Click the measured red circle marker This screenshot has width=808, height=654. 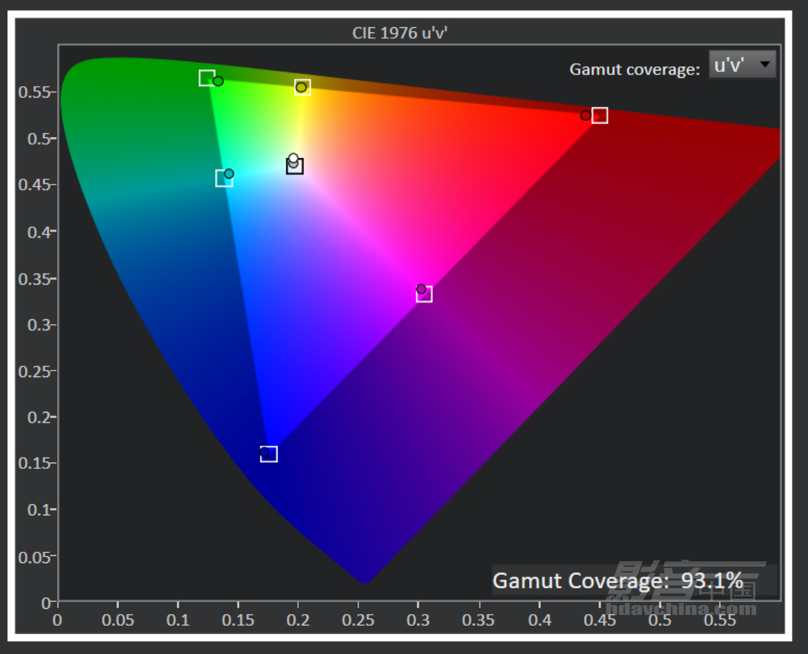tap(585, 115)
